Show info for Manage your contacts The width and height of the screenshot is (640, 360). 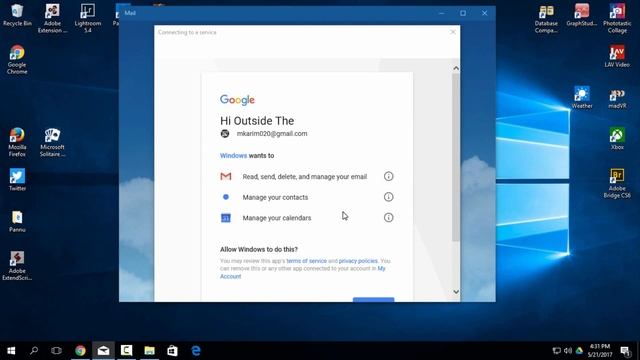(x=388, y=197)
